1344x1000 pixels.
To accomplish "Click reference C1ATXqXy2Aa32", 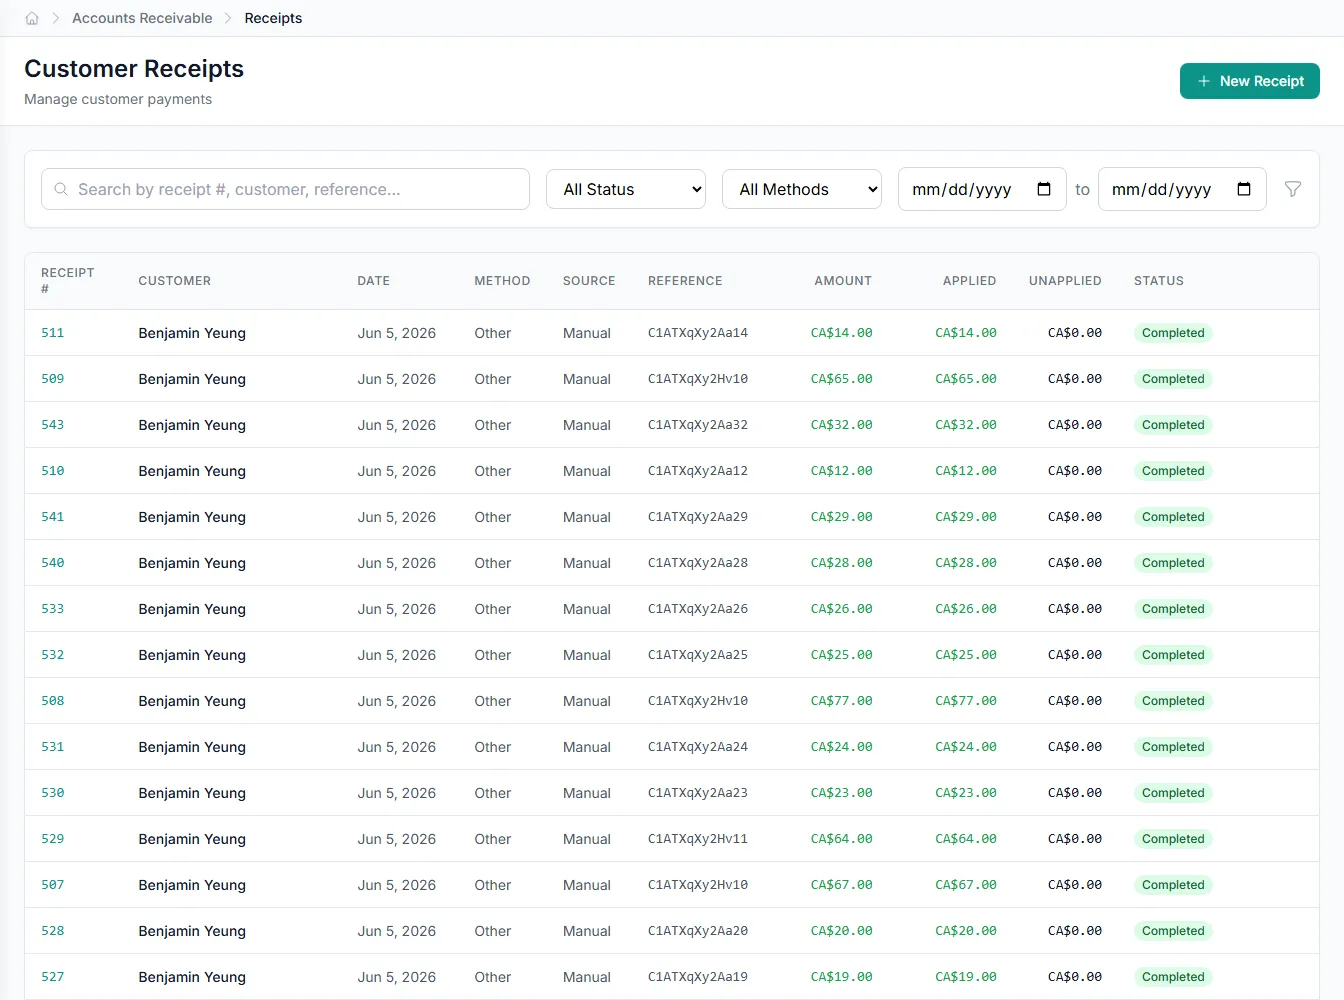I will point(698,425).
